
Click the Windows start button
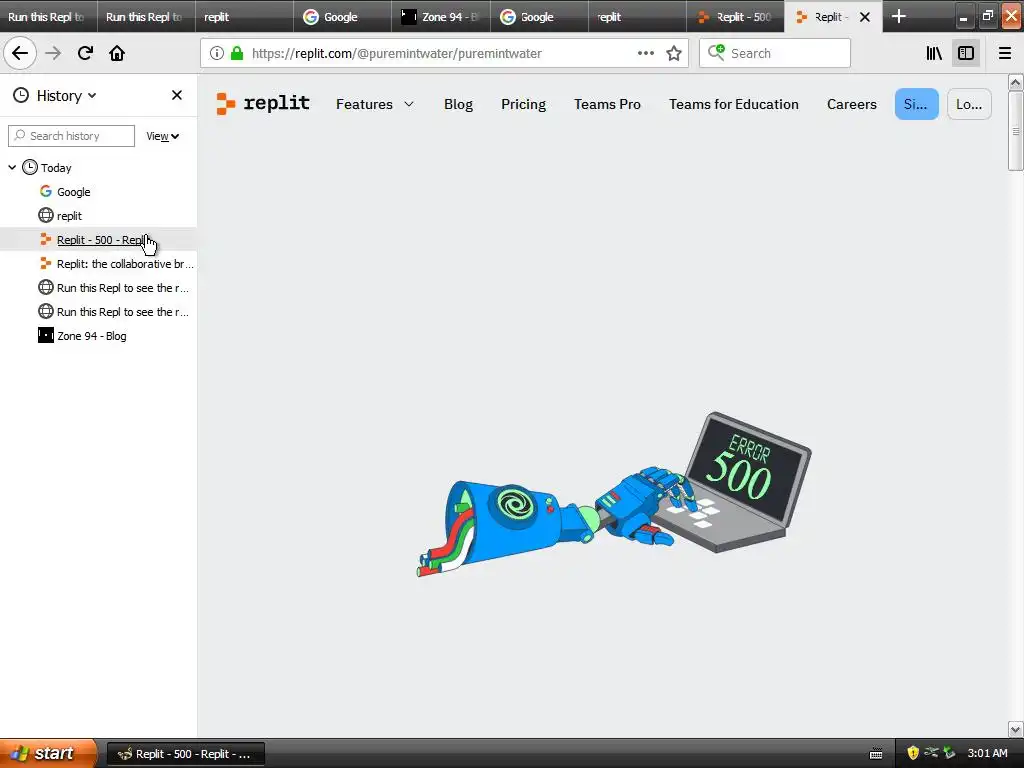(48, 753)
